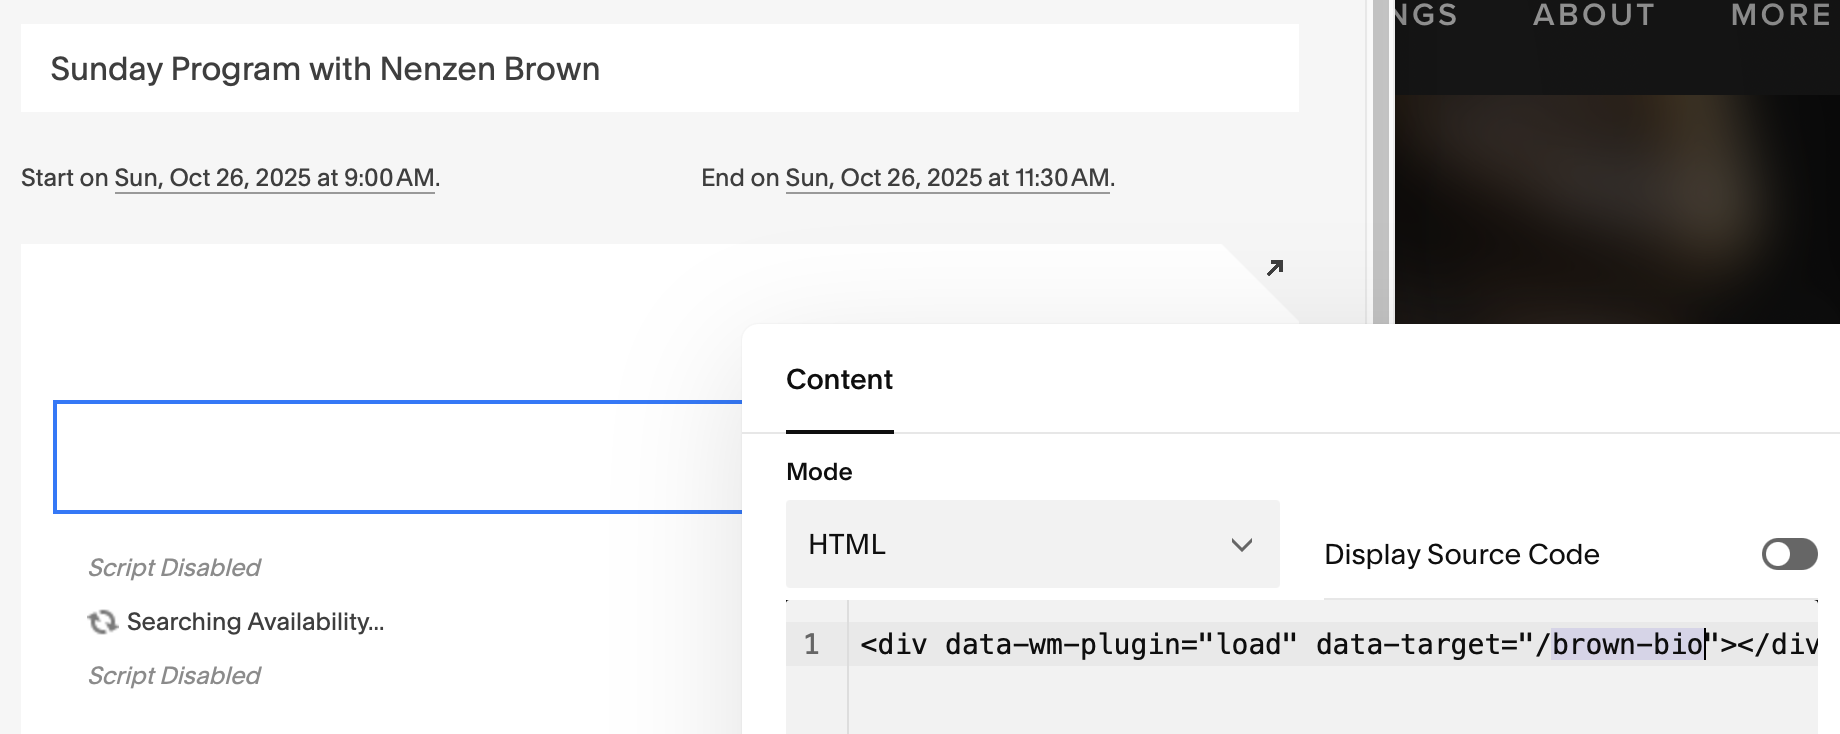The height and width of the screenshot is (734, 1840).
Task: Select the blue-outlined empty code block
Action: tap(398, 457)
